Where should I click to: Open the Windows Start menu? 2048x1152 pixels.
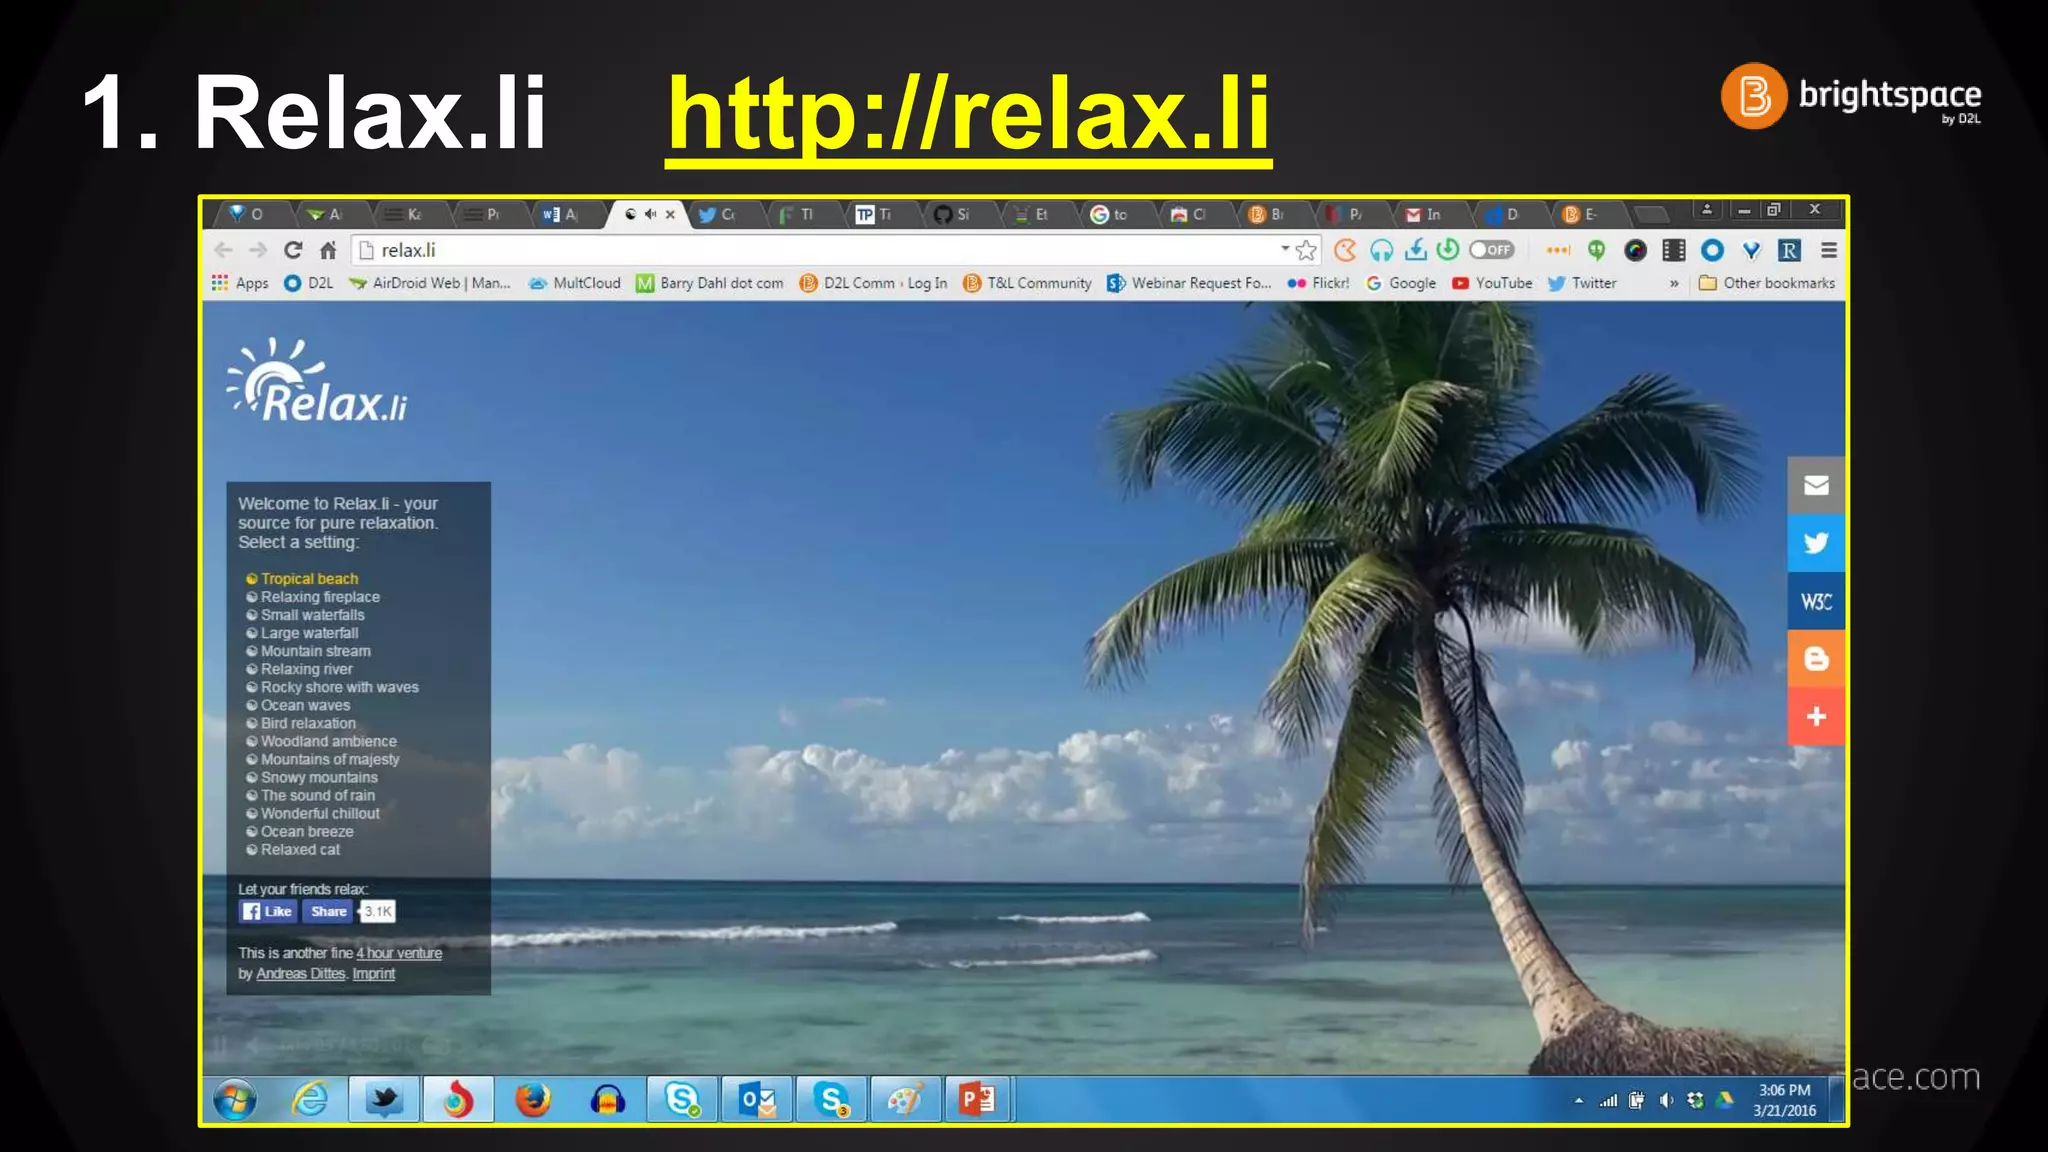point(235,1100)
